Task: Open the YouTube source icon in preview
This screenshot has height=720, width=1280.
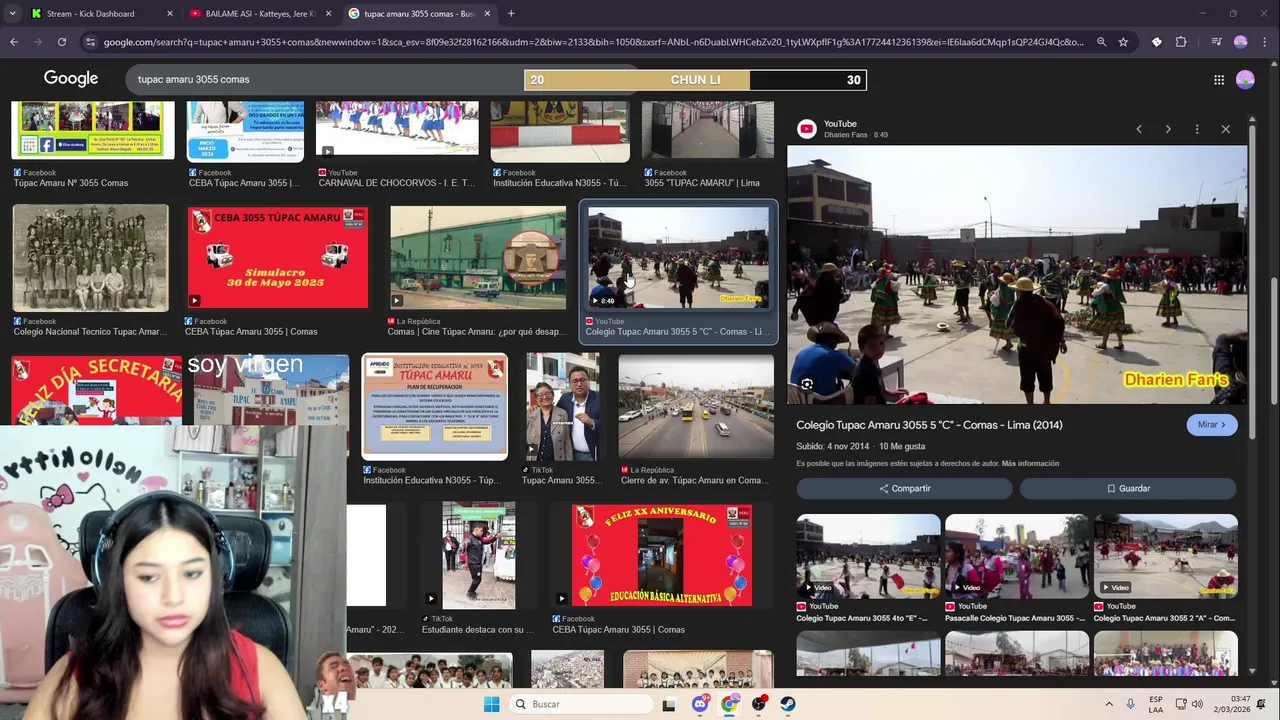Action: click(806, 129)
